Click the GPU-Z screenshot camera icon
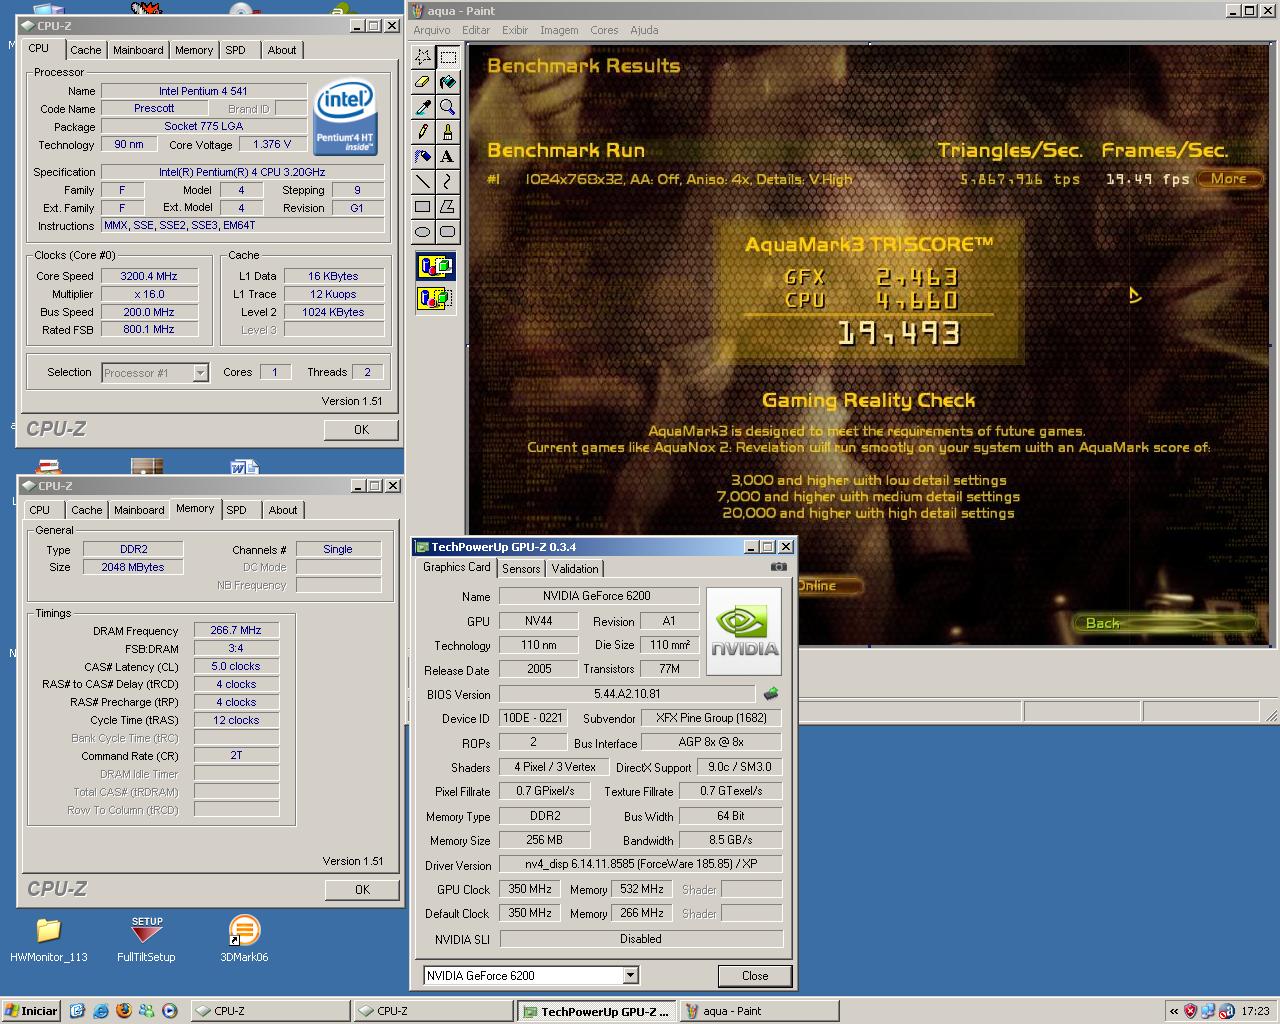This screenshot has height=1024, width=1280. click(x=778, y=567)
